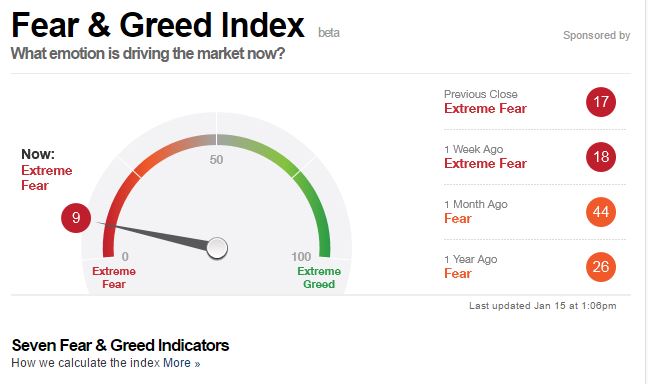Select the 1 Month Ago Fear label
The width and height of the screenshot is (648, 384).
457,218
